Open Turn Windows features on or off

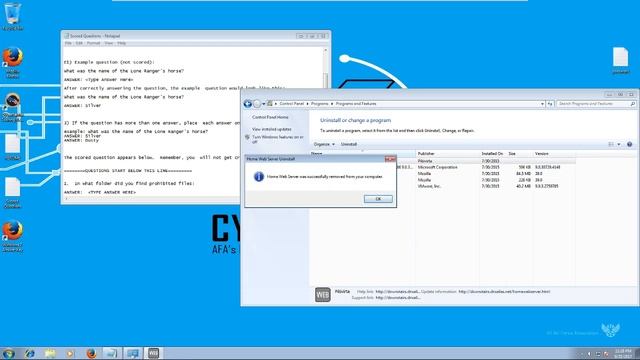(x=278, y=139)
